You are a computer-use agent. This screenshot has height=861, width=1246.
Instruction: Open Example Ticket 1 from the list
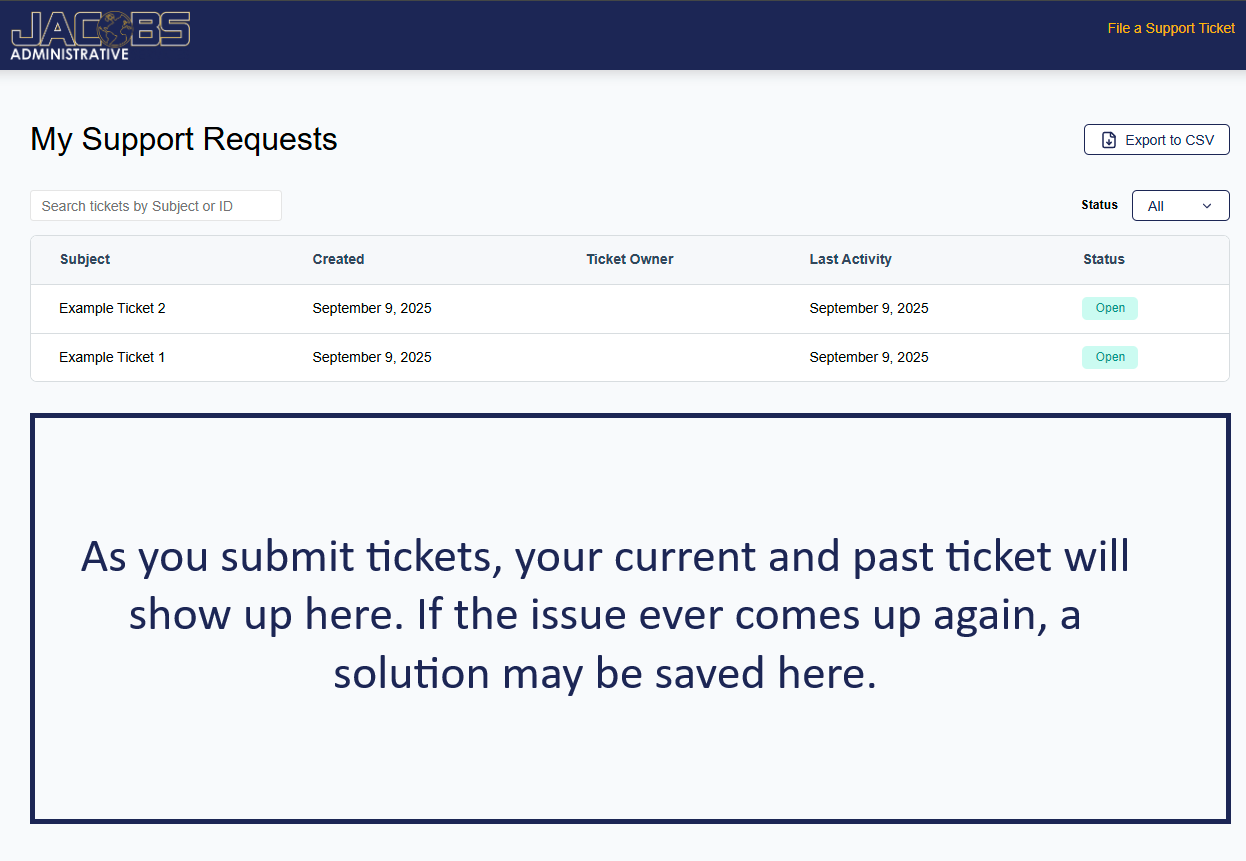pyautogui.click(x=112, y=357)
